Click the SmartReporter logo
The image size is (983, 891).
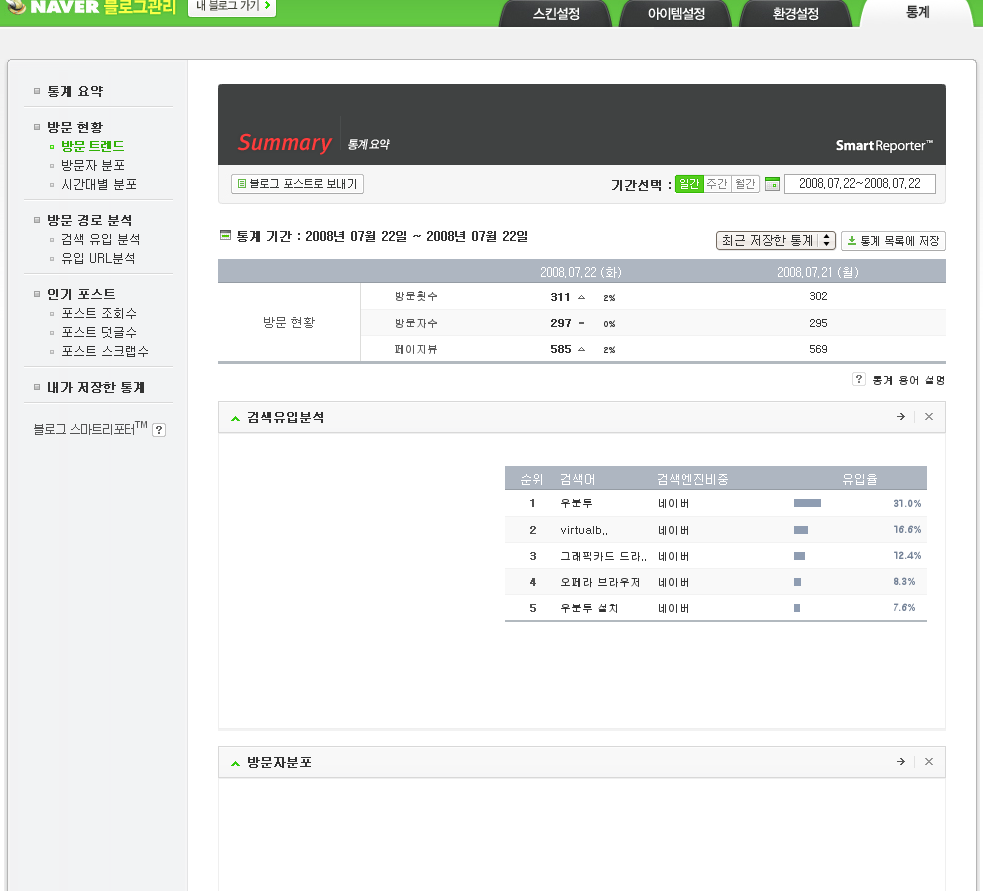(884, 145)
